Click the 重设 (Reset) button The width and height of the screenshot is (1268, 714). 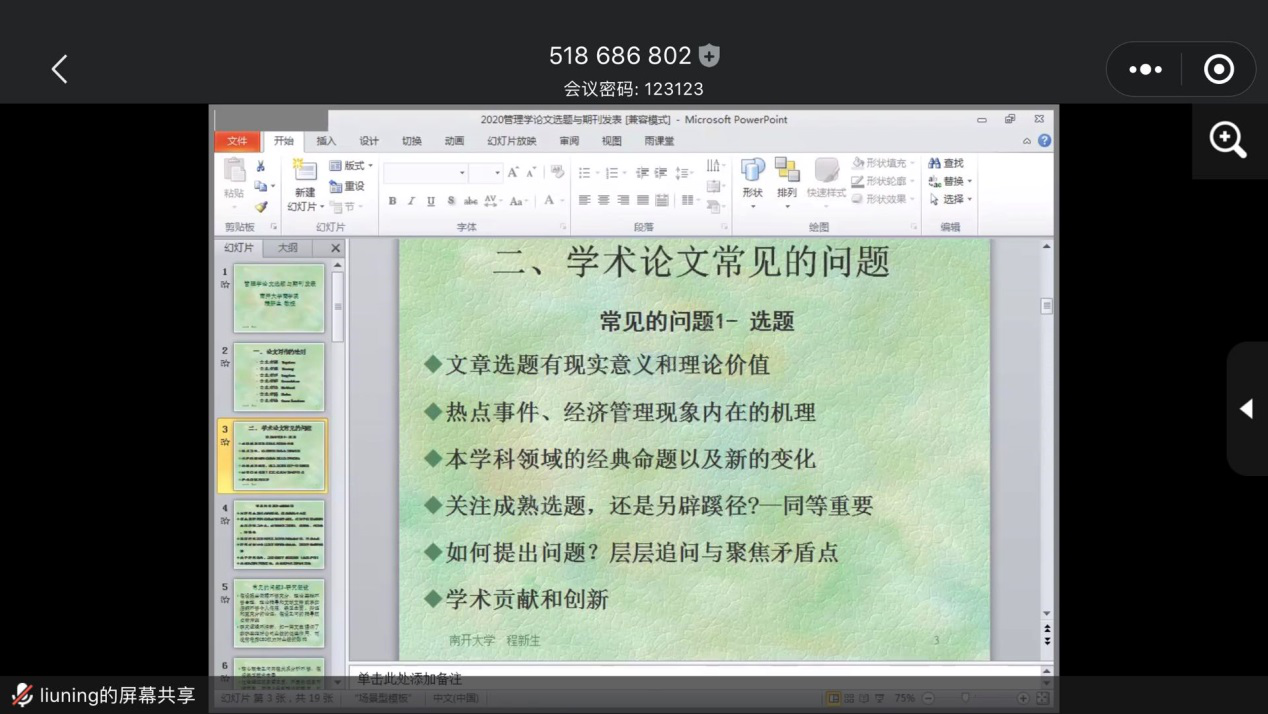(348, 186)
